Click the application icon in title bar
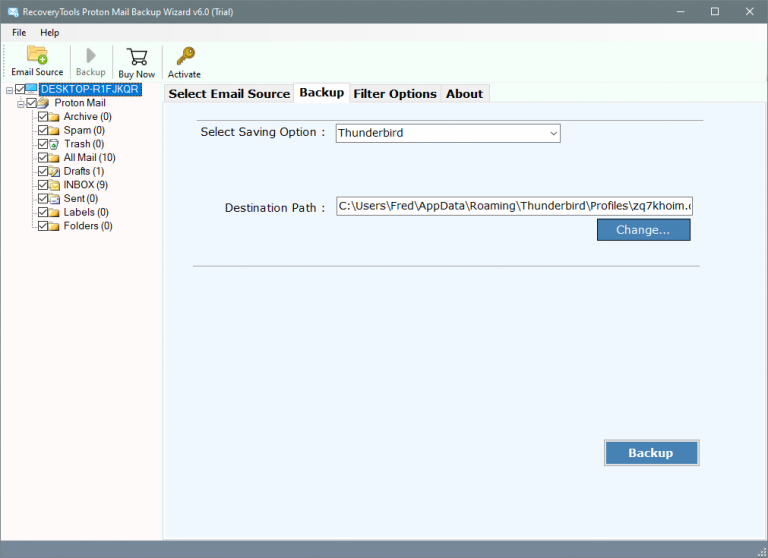The image size is (768, 558). [13, 12]
